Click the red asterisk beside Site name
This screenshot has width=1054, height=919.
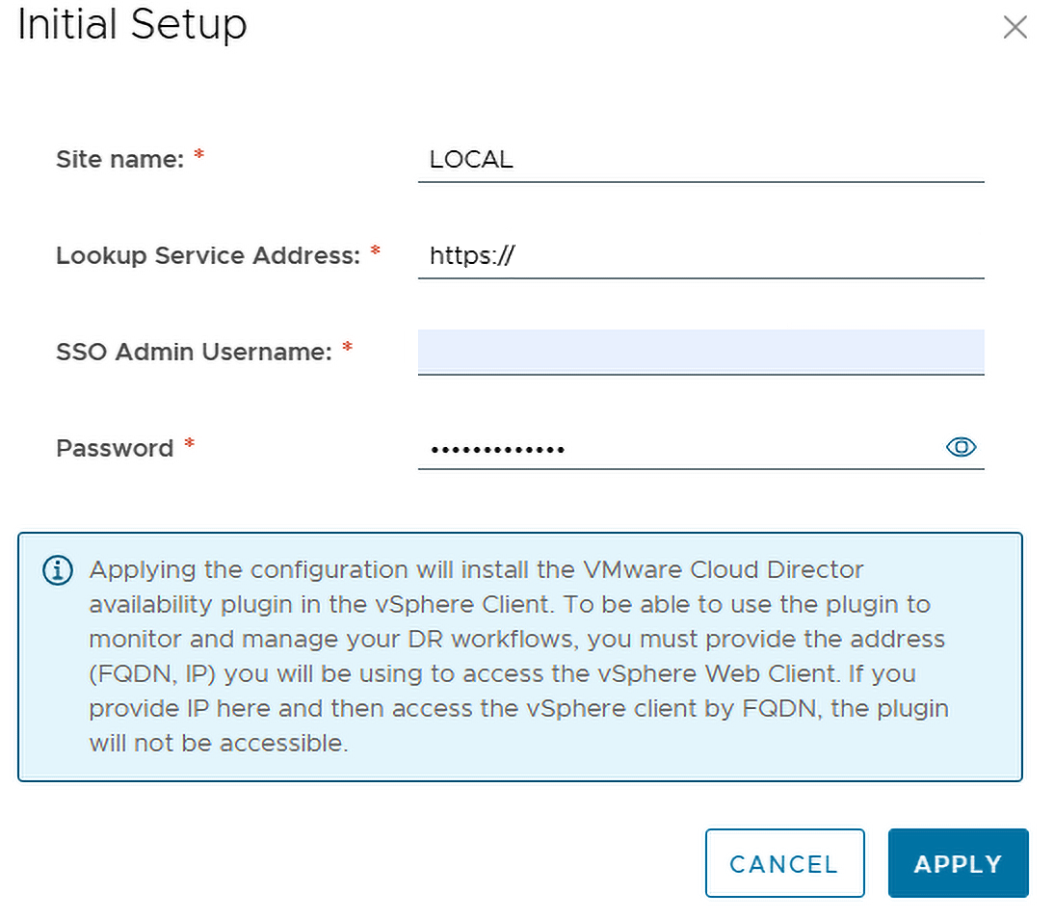(x=199, y=157)
